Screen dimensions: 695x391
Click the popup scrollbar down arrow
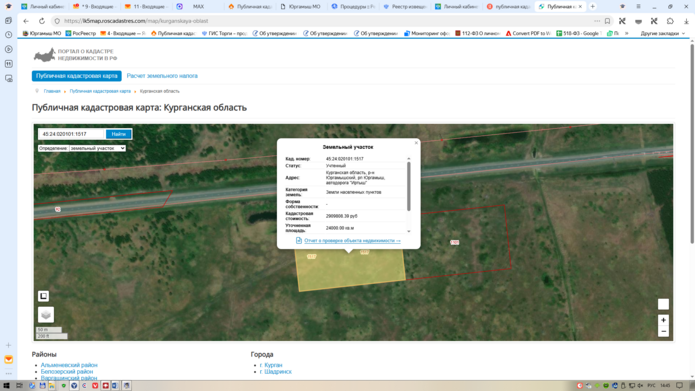tap(409, 231)
